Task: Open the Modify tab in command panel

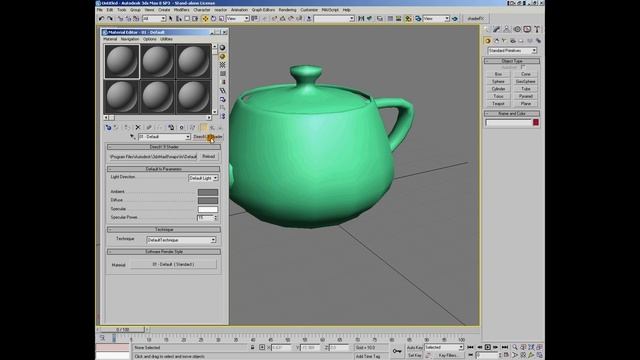Action: [x=497, y=29]
